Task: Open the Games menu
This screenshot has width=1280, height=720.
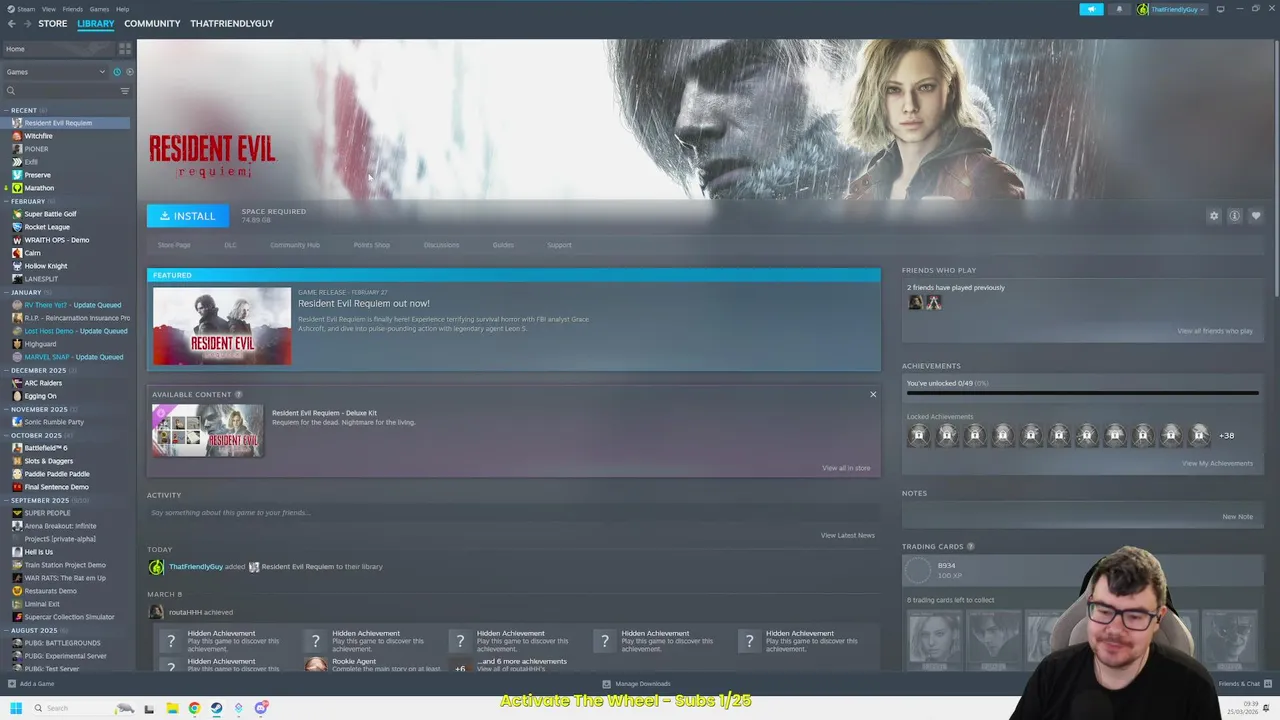Action: click(x=99, y=9)
